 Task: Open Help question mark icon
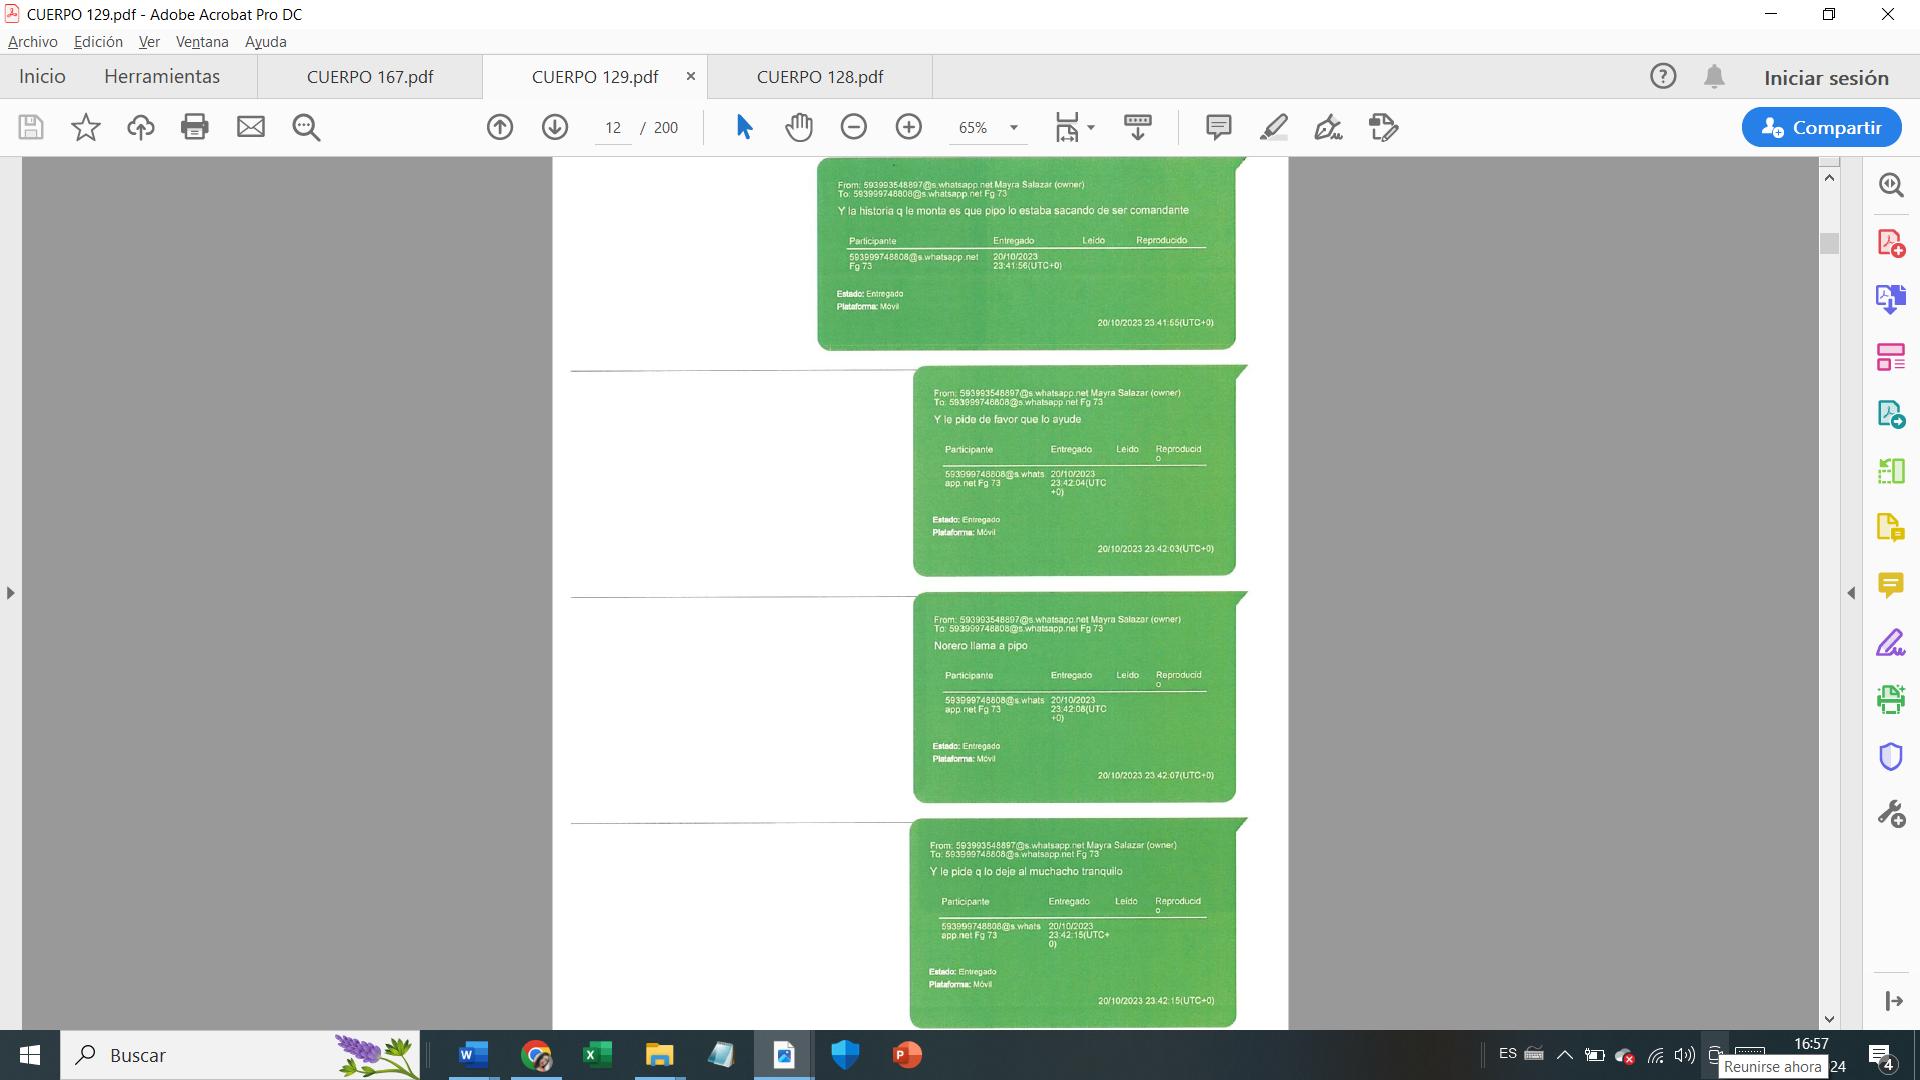[1663, 76]
